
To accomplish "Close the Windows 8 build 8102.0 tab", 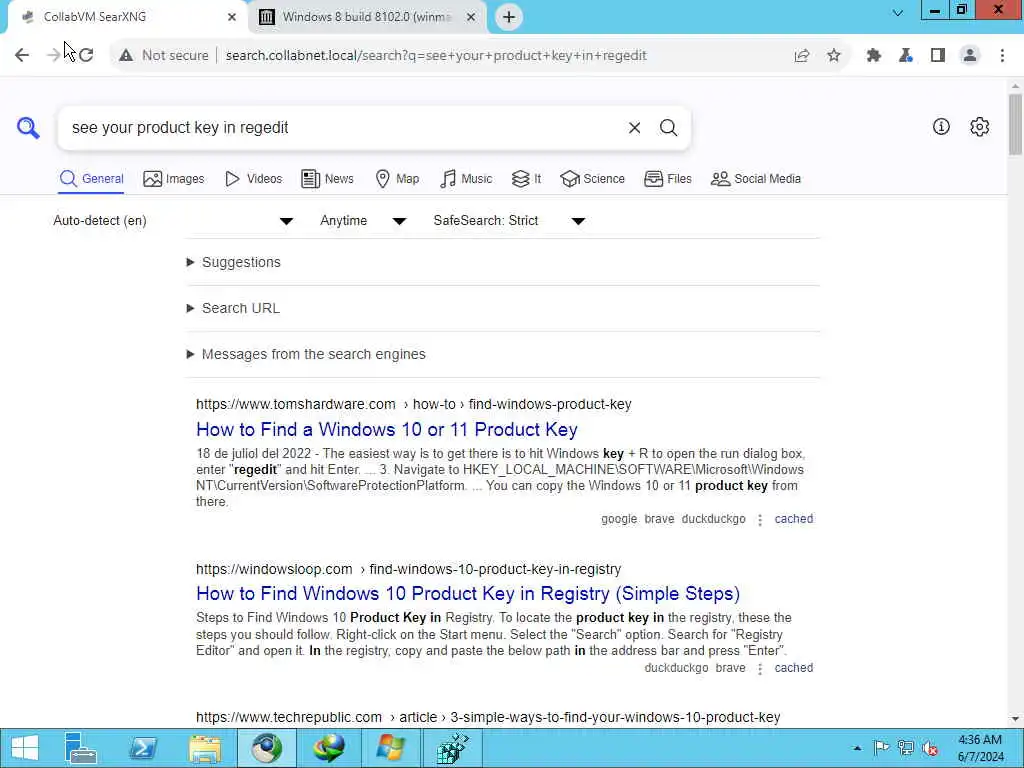I will pos(471,17).
